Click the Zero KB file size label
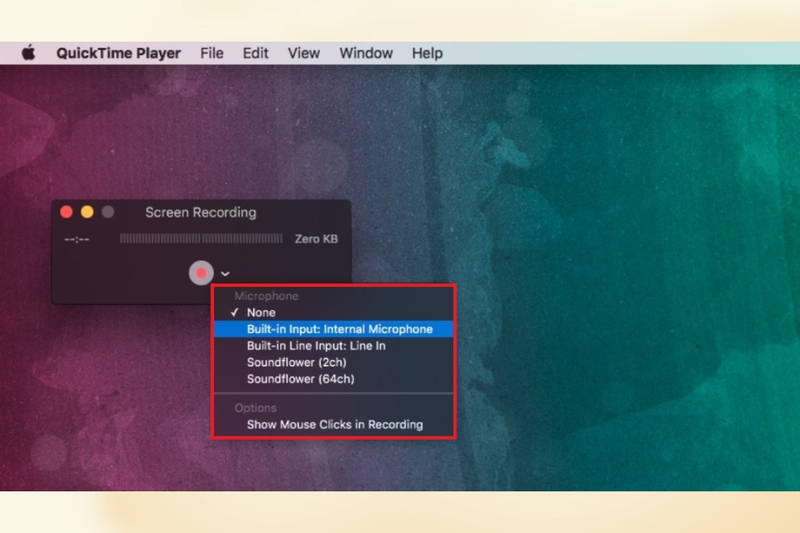The width and height of the screenshot is (800, 533). (316, 239)
